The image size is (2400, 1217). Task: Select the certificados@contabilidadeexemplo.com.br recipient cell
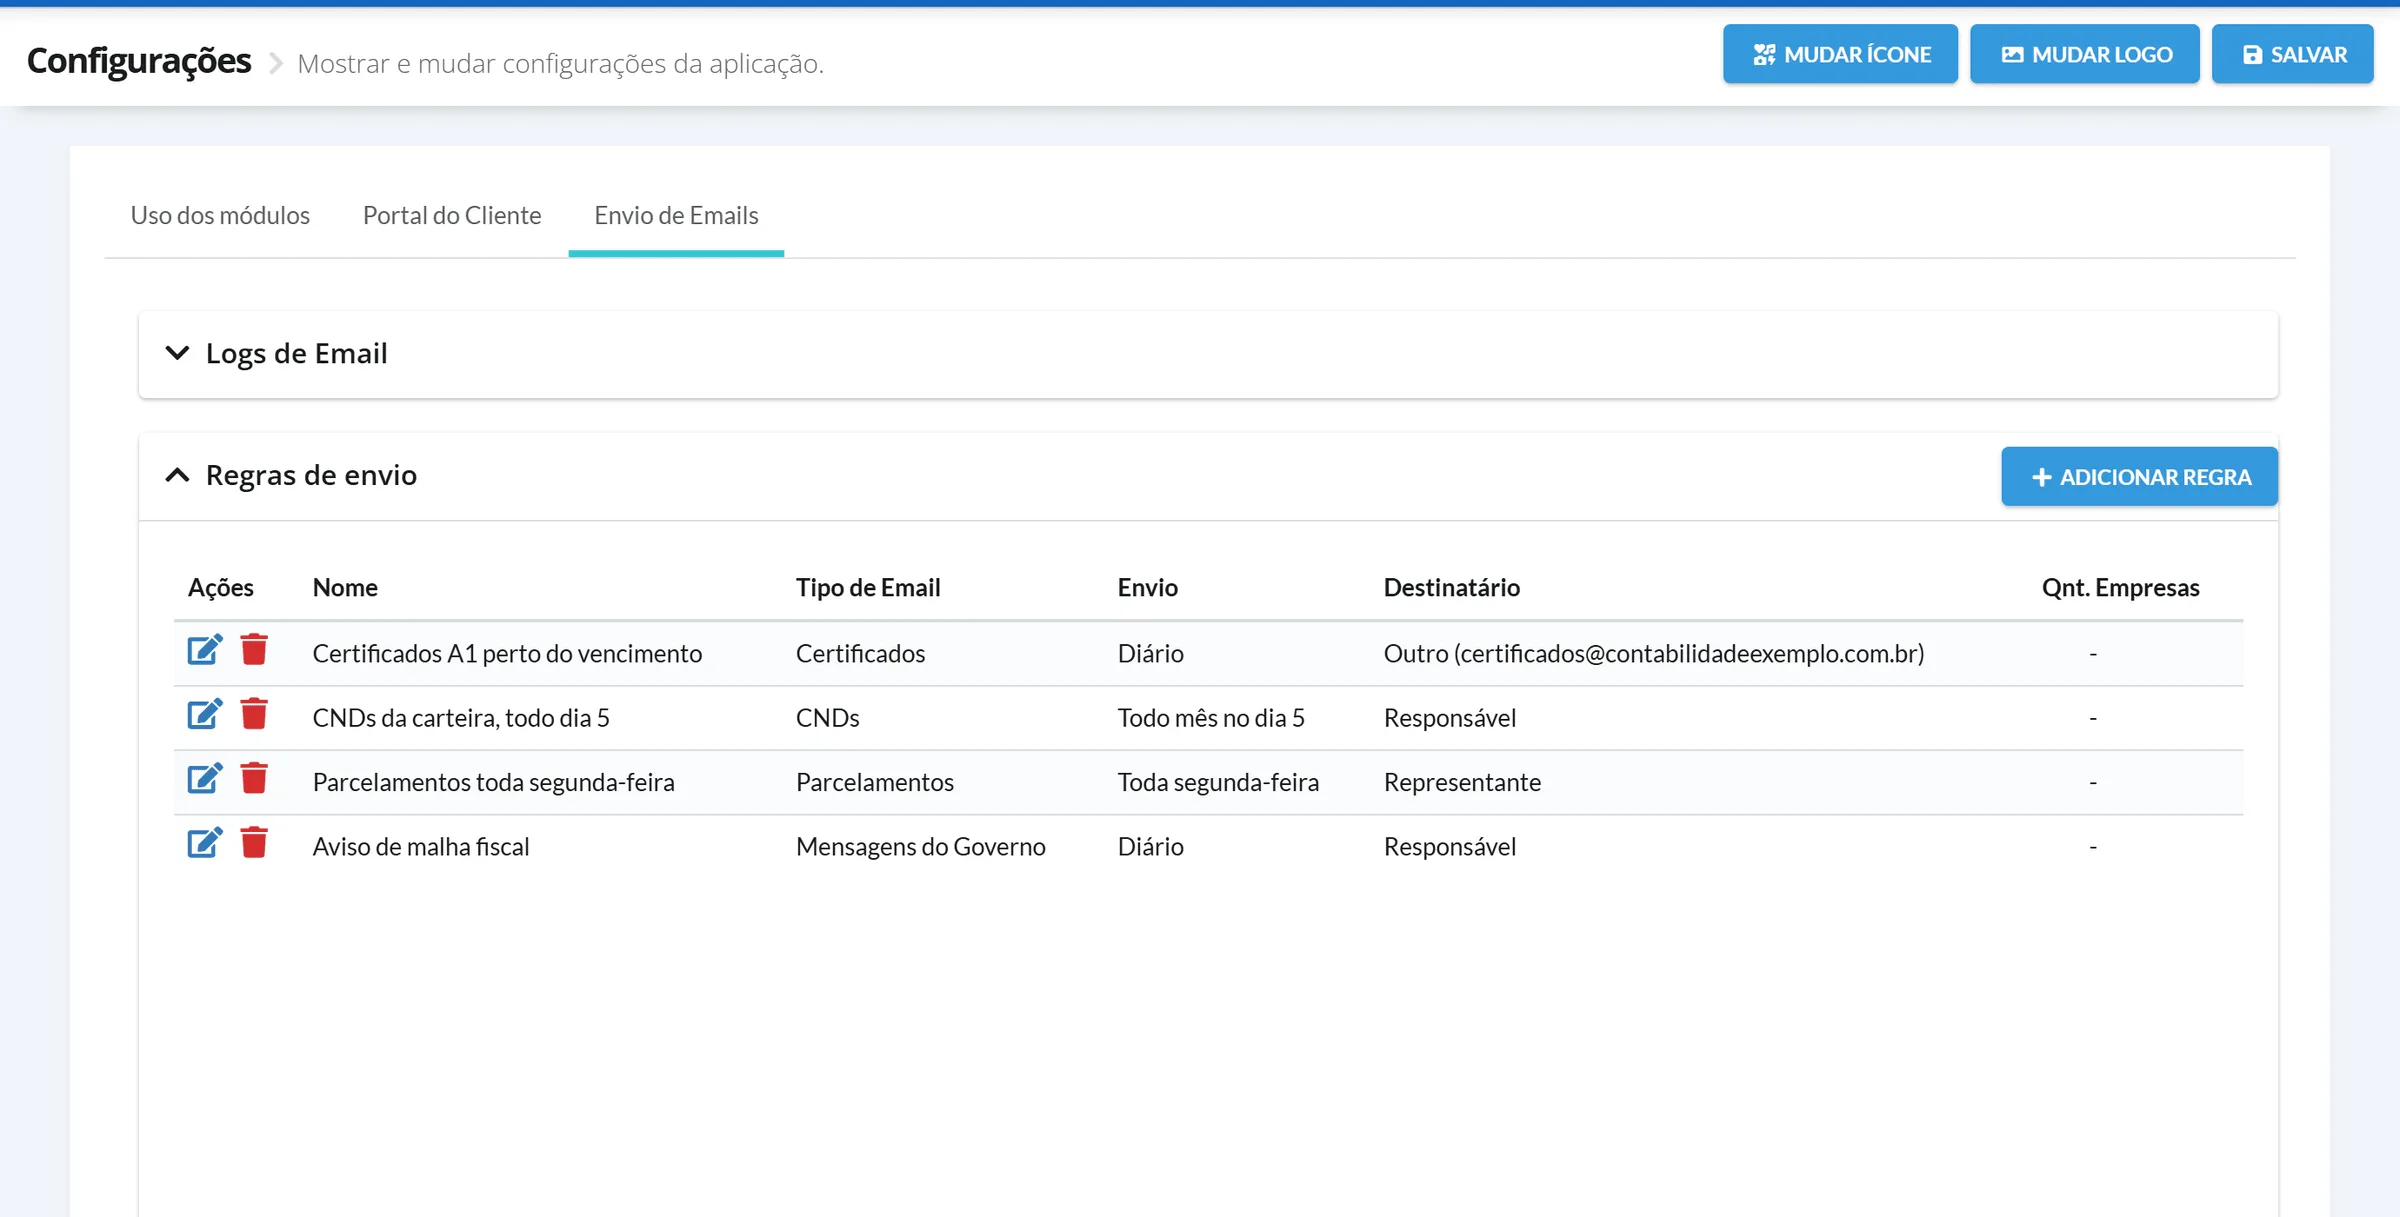(x=1654, y=653)
